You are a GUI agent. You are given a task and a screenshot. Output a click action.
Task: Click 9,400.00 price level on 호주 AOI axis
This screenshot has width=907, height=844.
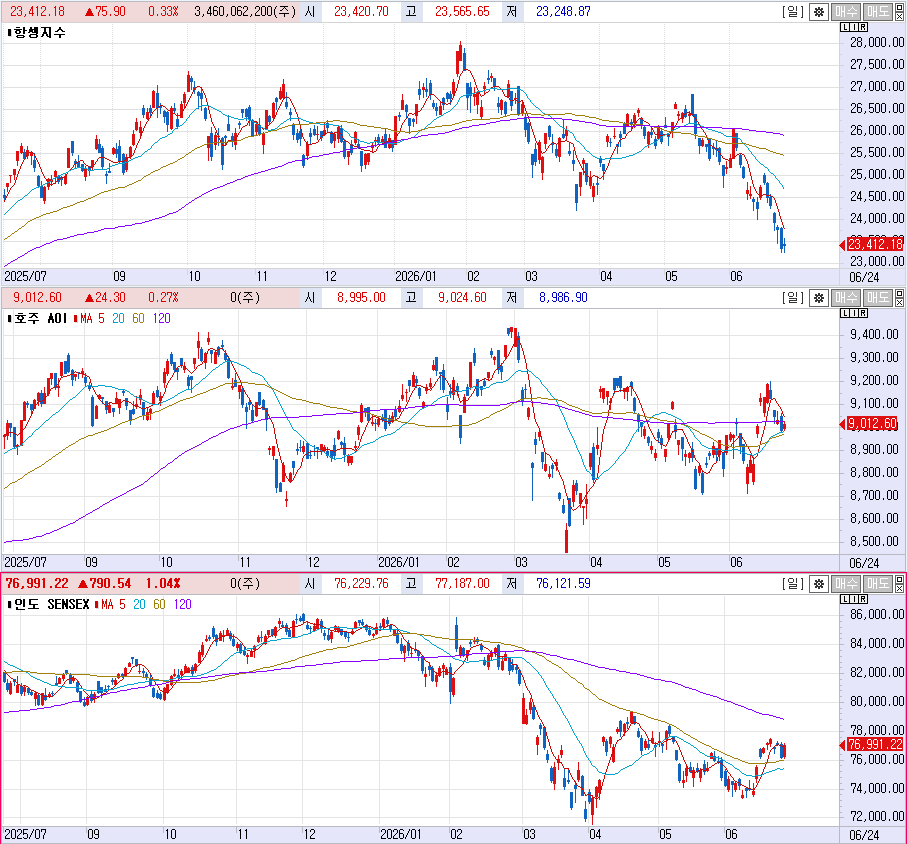[874, 334]
